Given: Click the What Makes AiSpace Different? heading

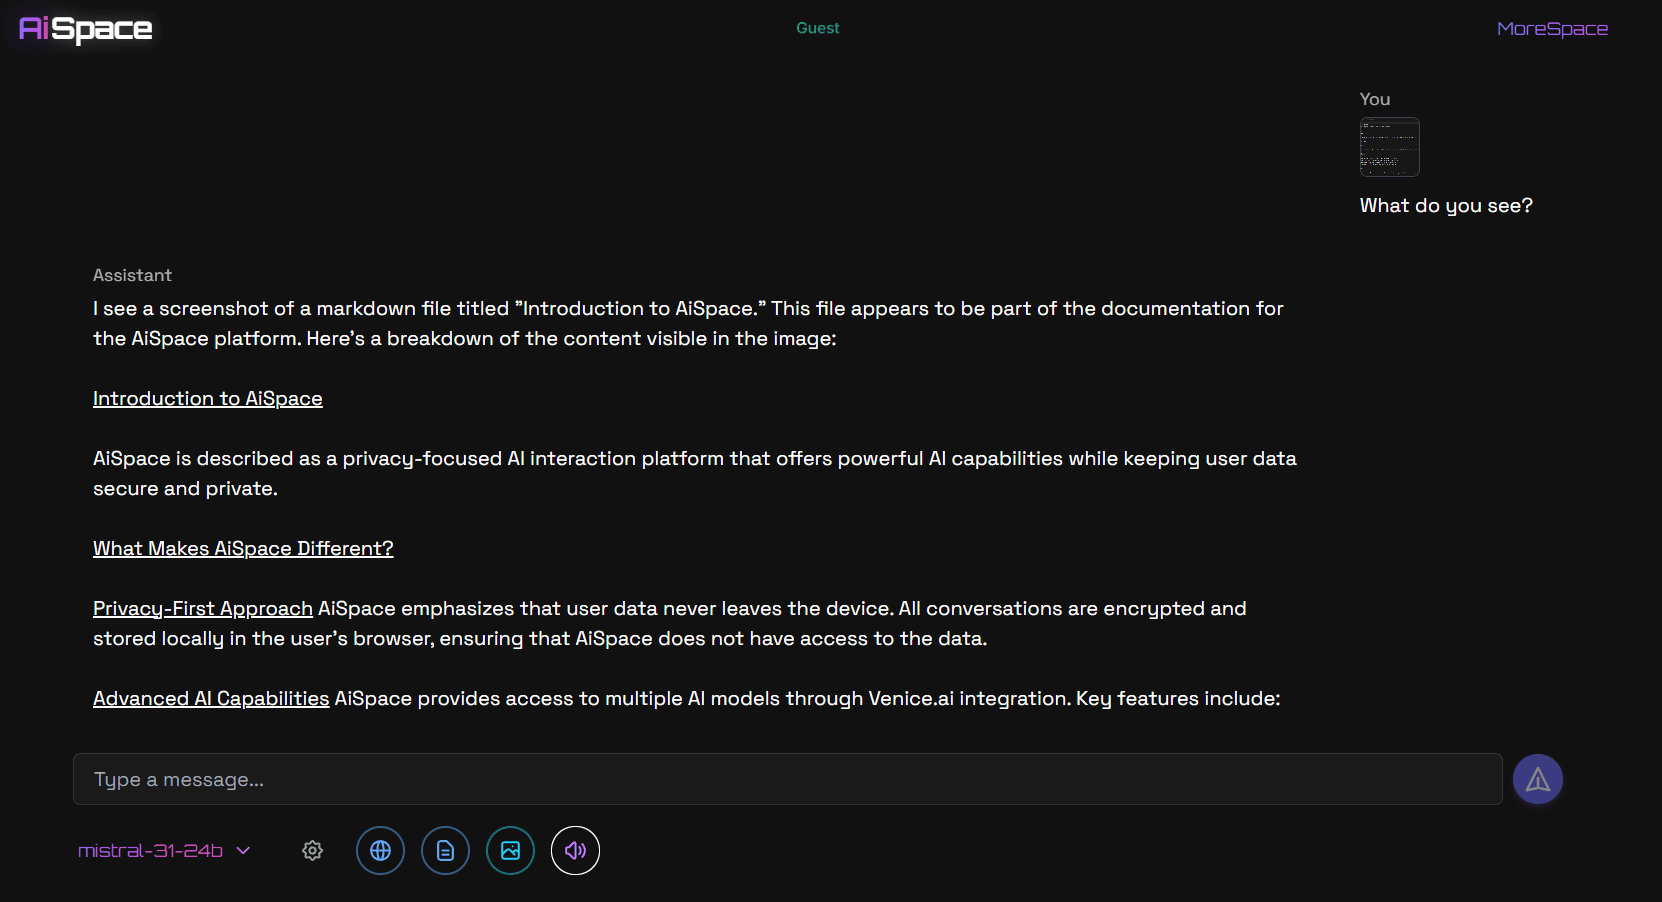Looking at the screenshot, I should (x=243, y=548).
